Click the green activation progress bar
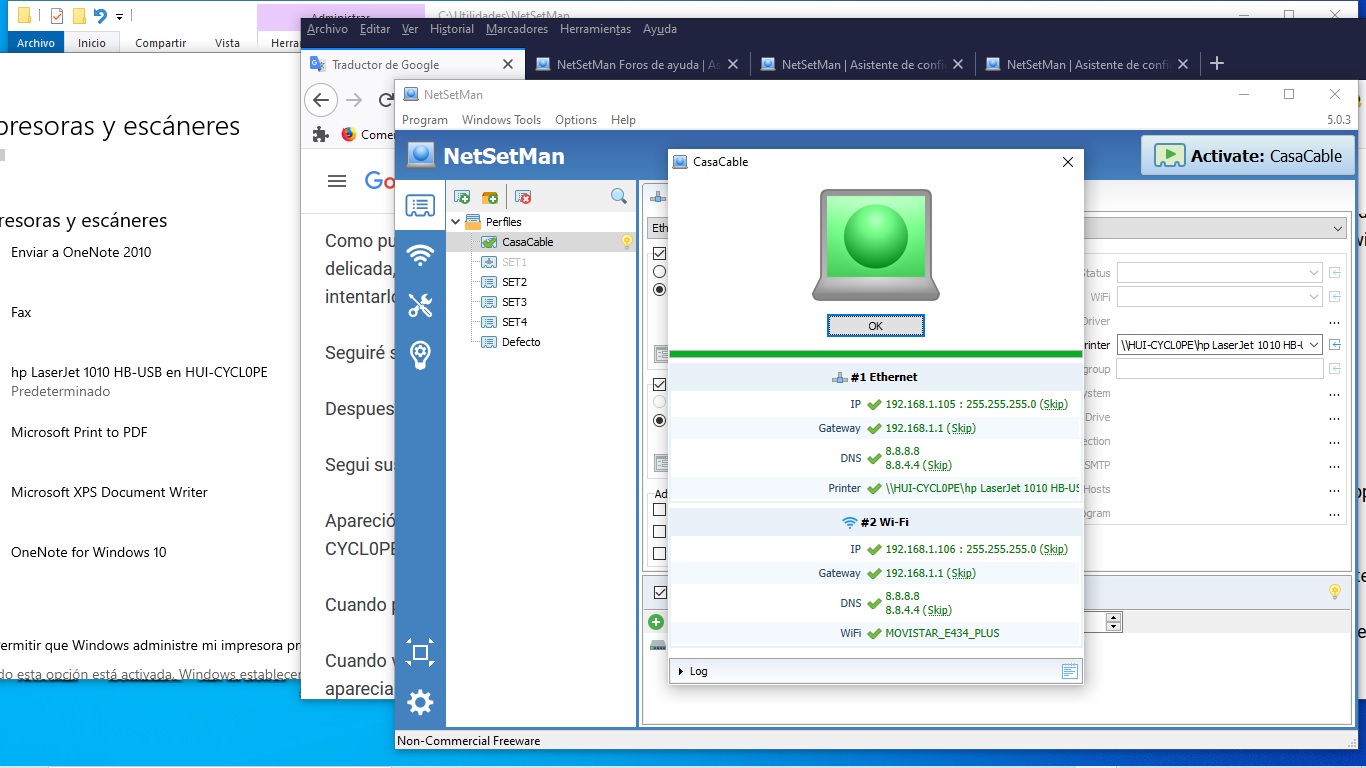The height and width of the screenshot is (768, 1366). [875, 354]
